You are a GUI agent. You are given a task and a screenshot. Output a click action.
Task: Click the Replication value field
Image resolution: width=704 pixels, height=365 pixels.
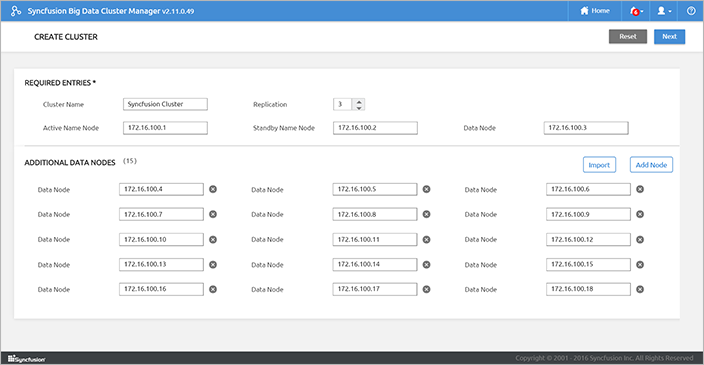point(343,104)
